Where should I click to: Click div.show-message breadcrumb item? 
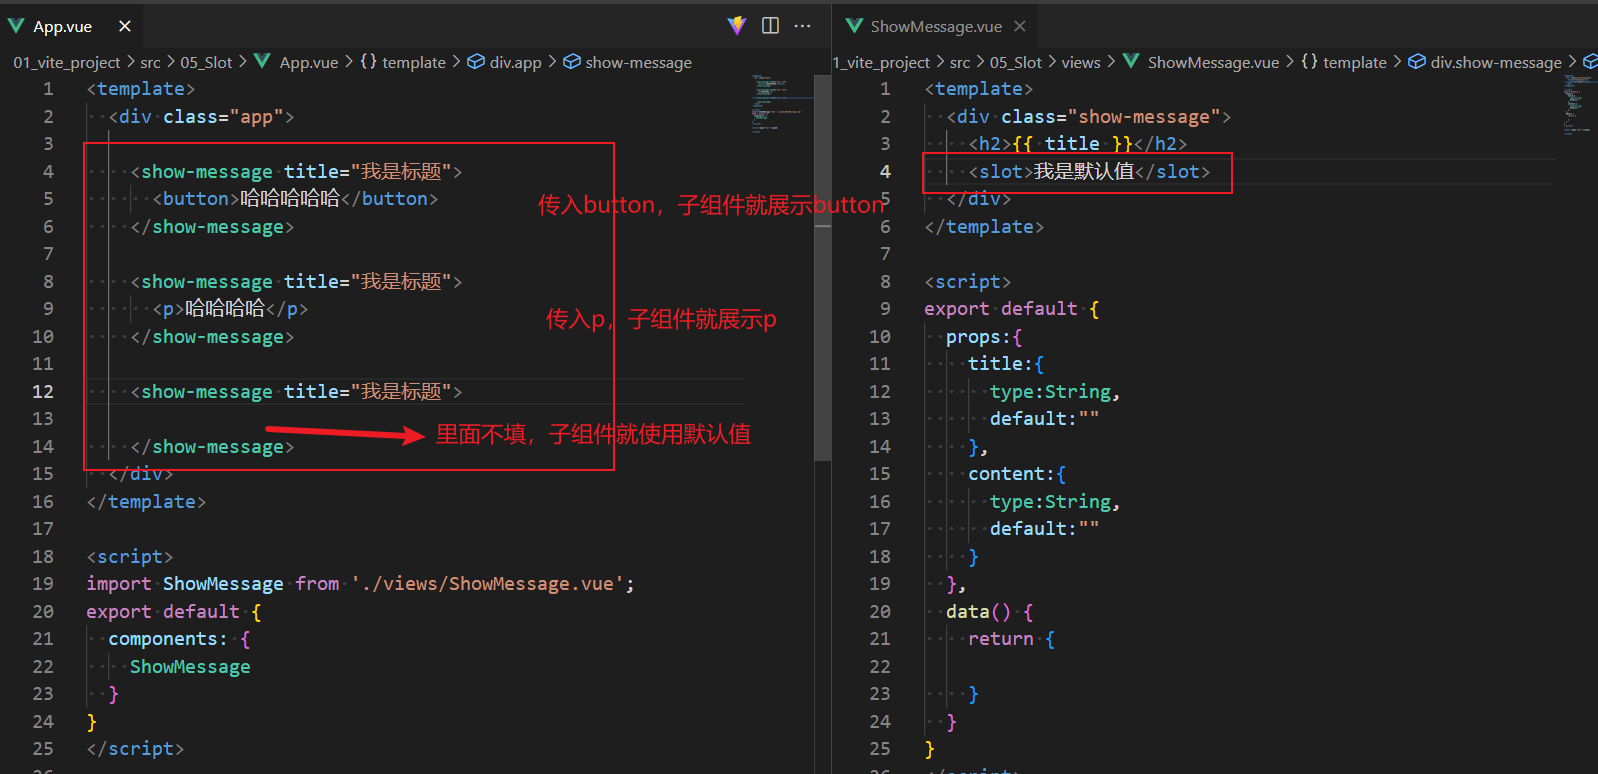[x=1496, y=62]
